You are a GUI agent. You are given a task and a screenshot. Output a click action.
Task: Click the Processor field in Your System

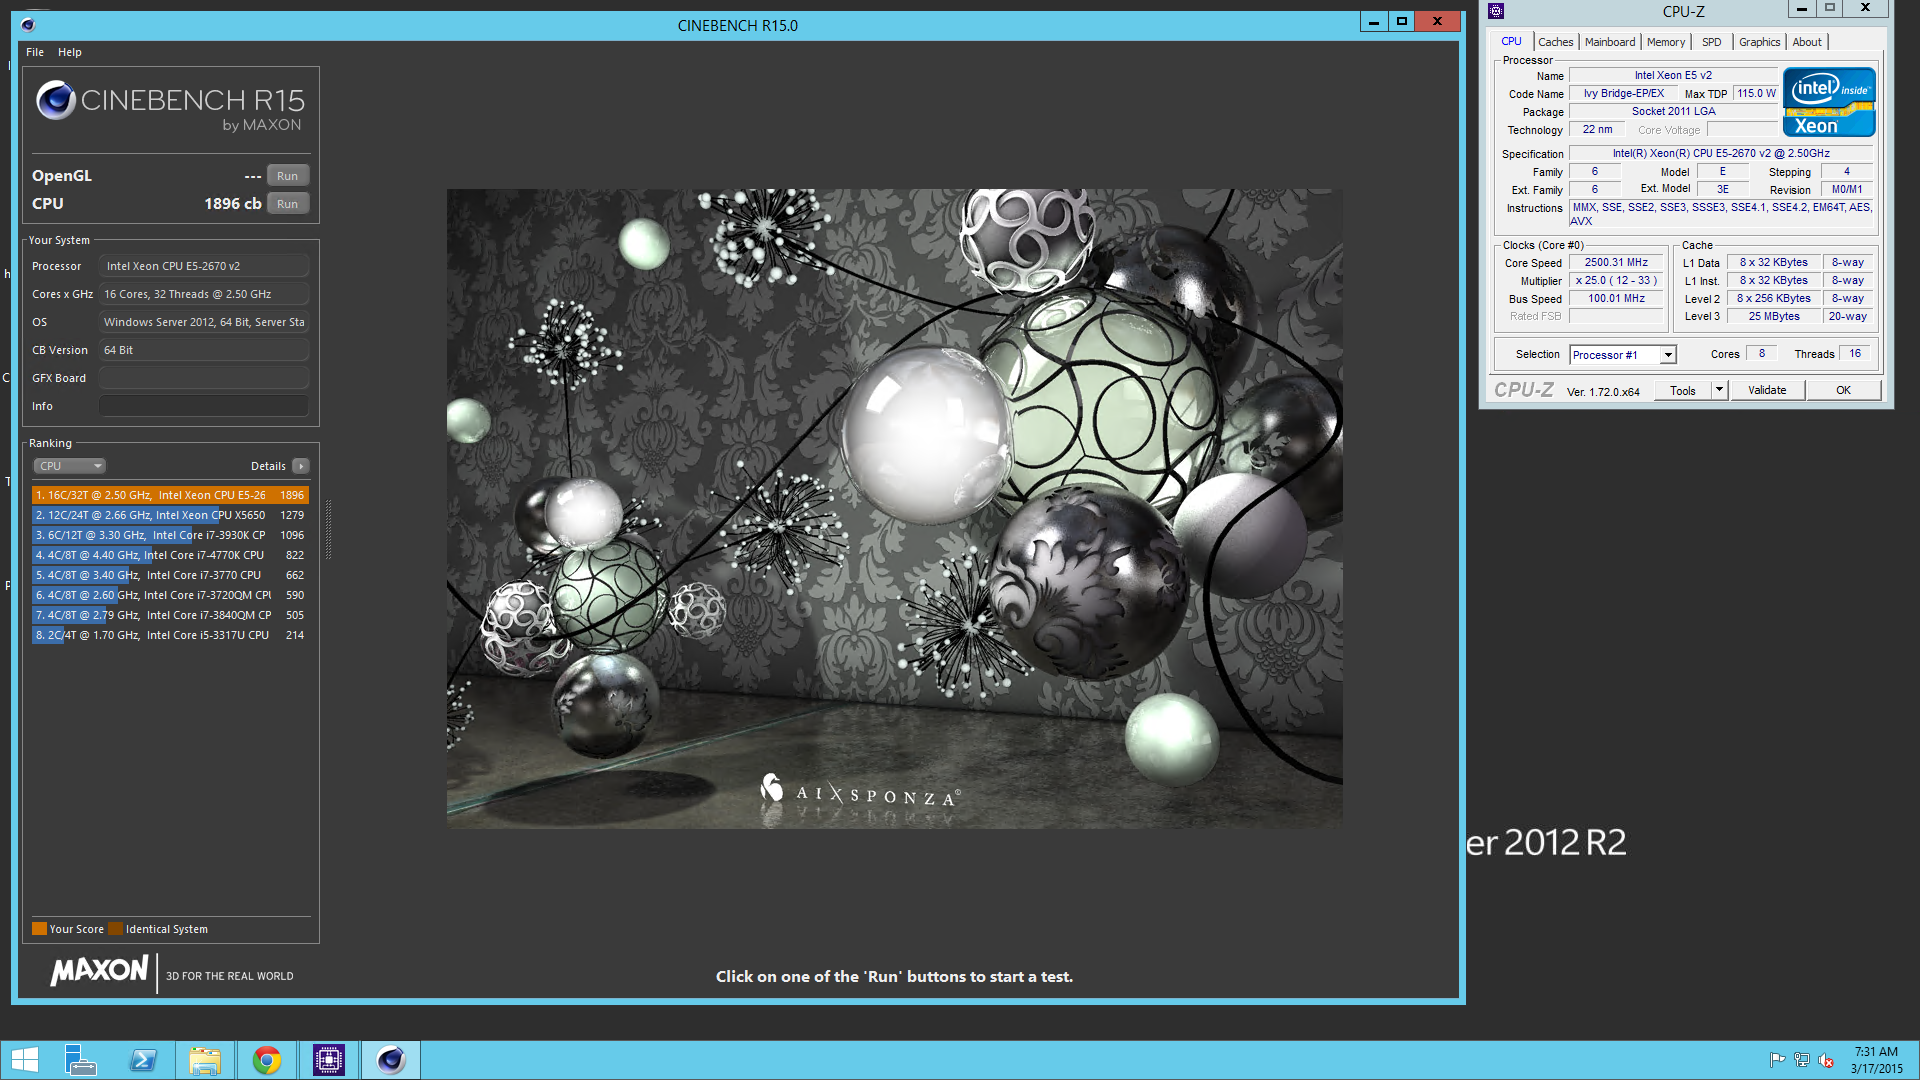click(x=204, y=266)
